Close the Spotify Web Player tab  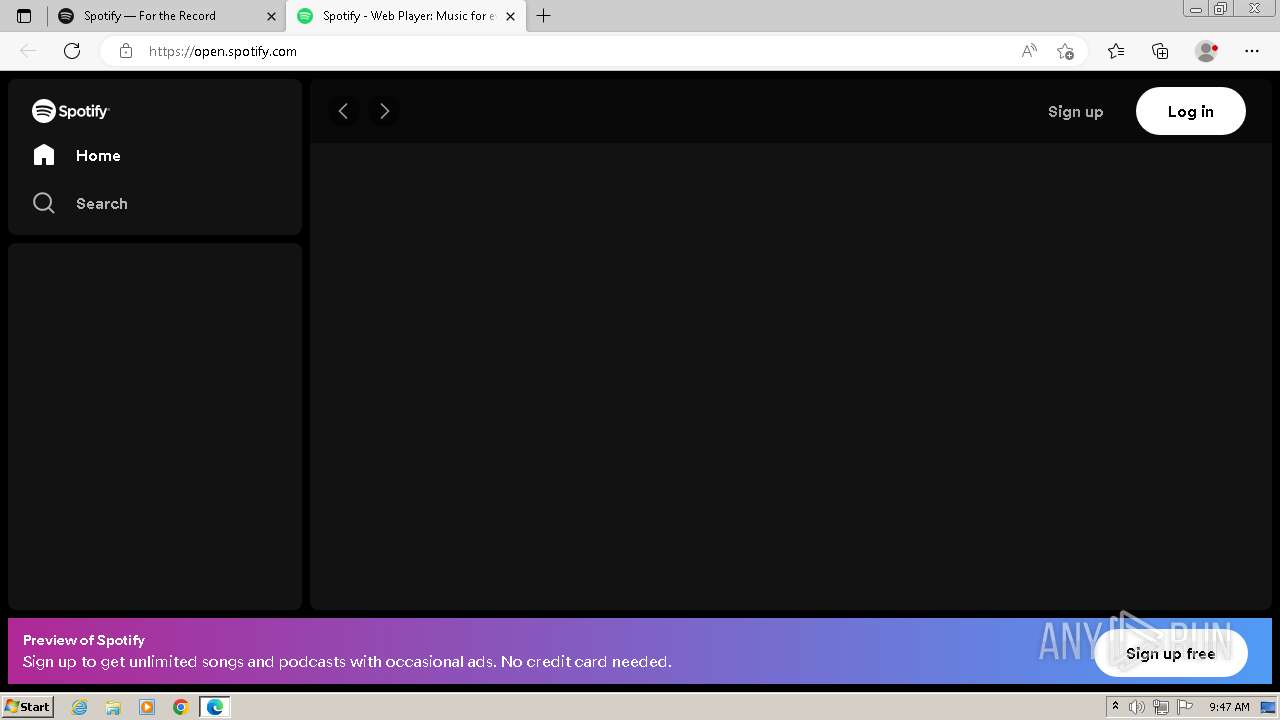510,16
